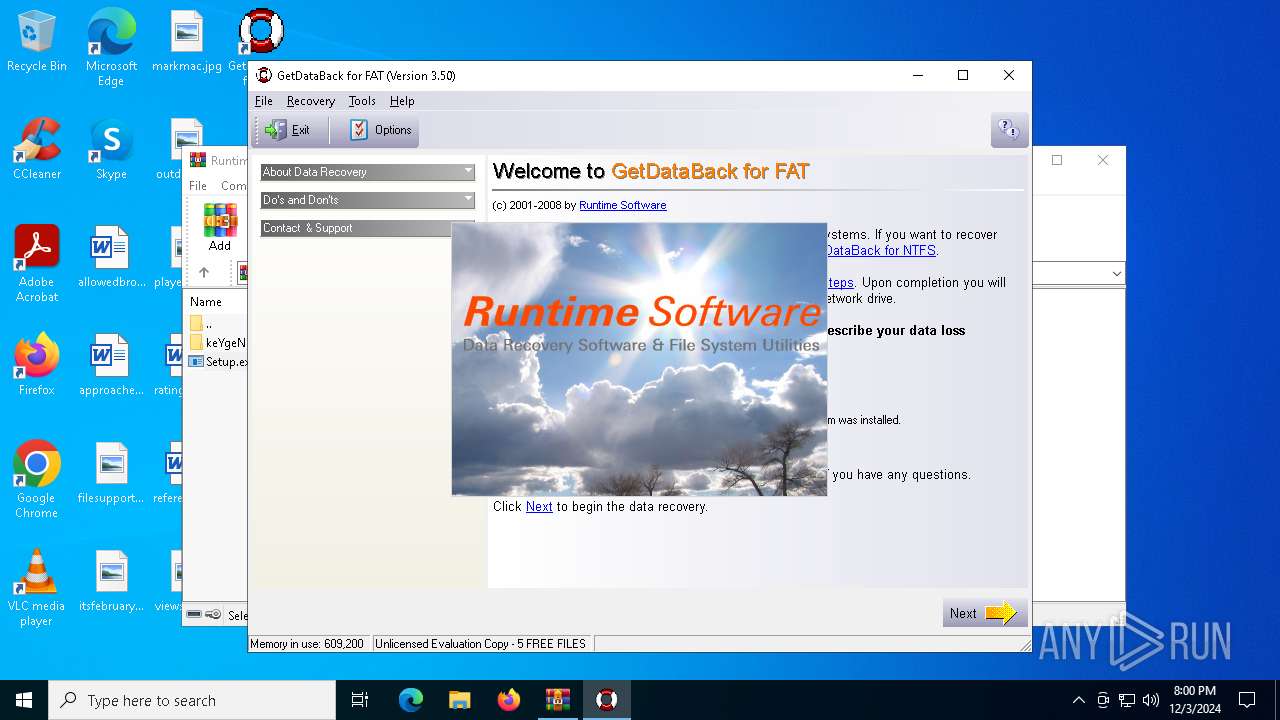The width and height of the screenshot is (1280, 720).
Task: Click the up-folder arrow in WinRAR
Action: (x=204, y=272)
